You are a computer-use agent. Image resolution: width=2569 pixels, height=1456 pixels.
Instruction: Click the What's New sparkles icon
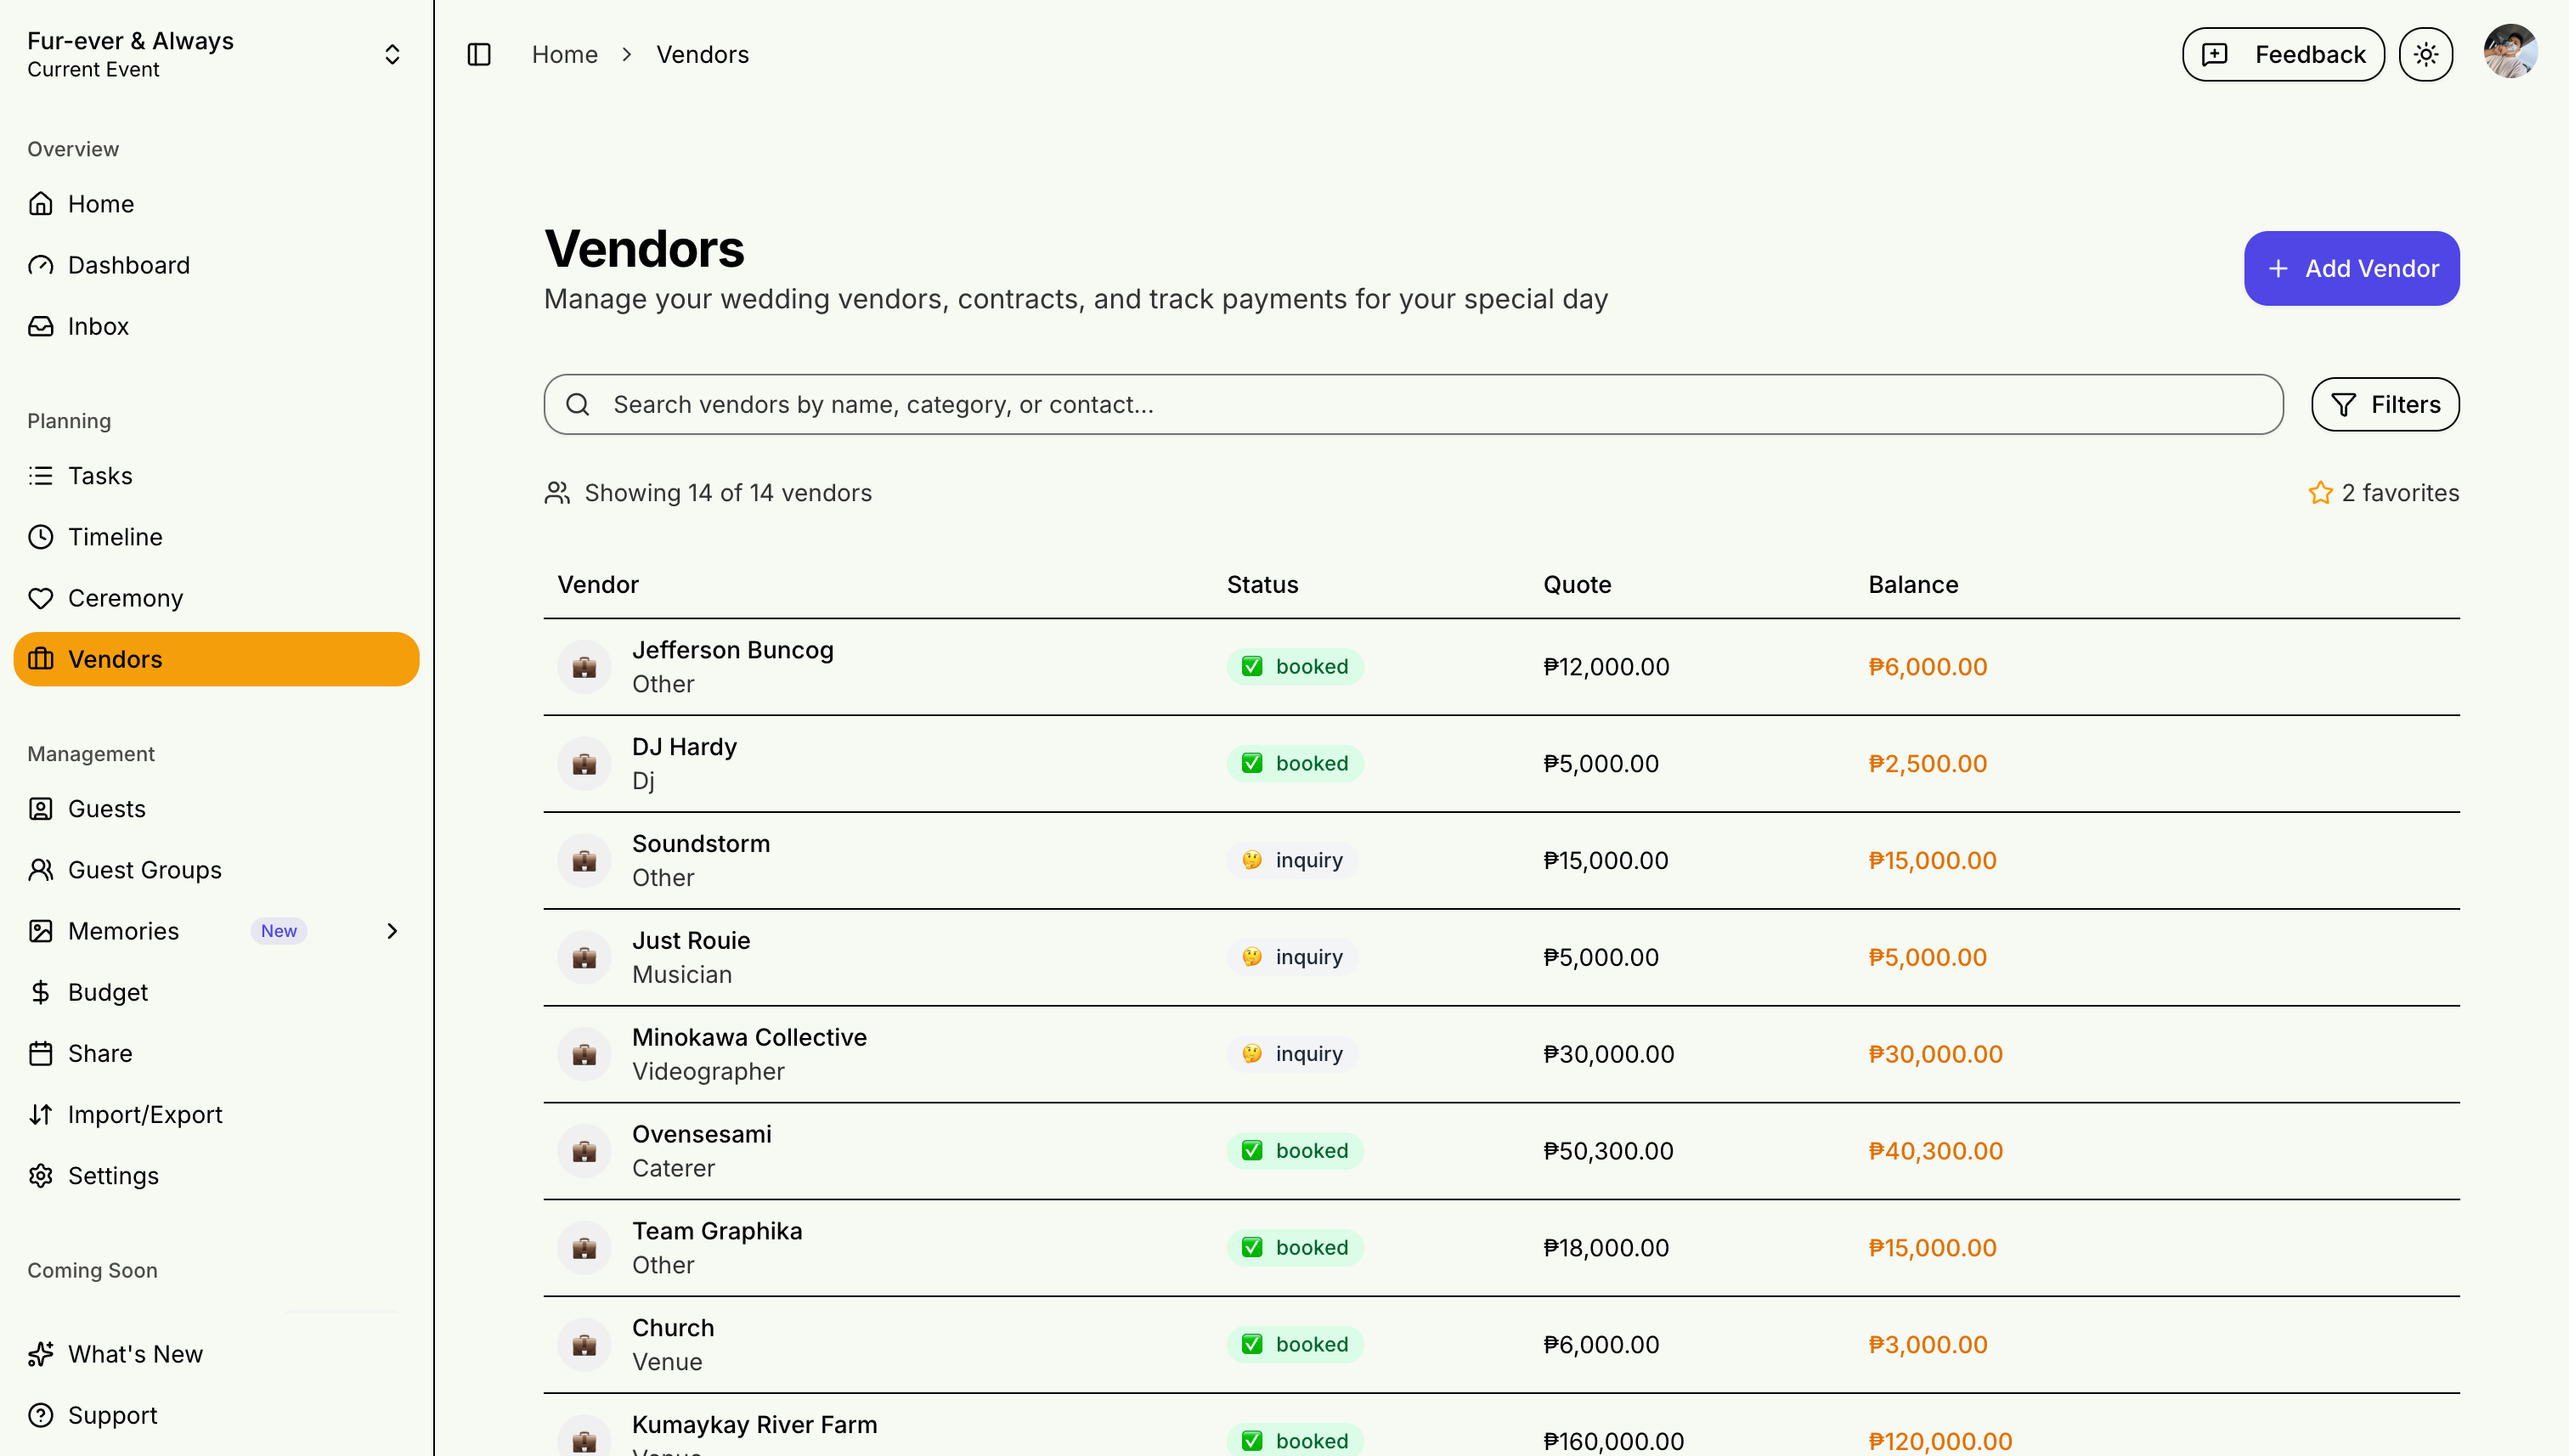pos(41,1354)
